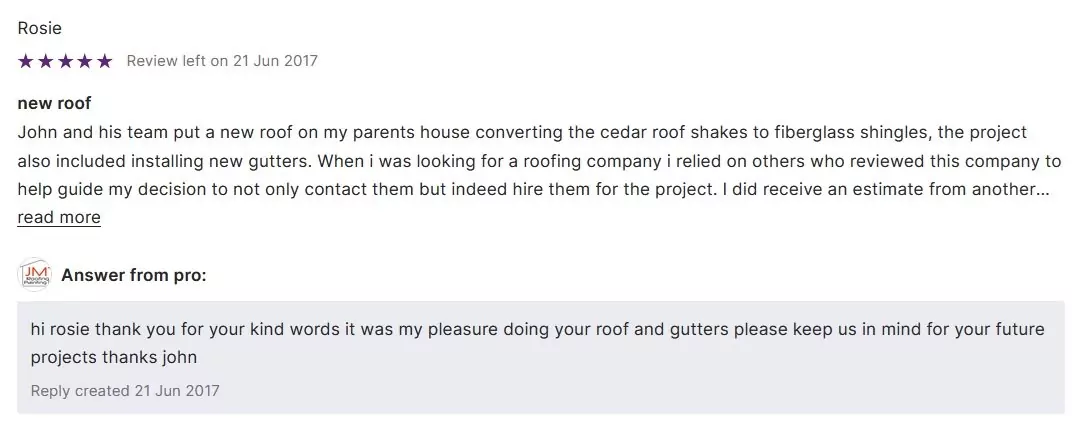Click the truncation ellipsis ending the review
This screenshot has width=1084, height=430.
1043,189
